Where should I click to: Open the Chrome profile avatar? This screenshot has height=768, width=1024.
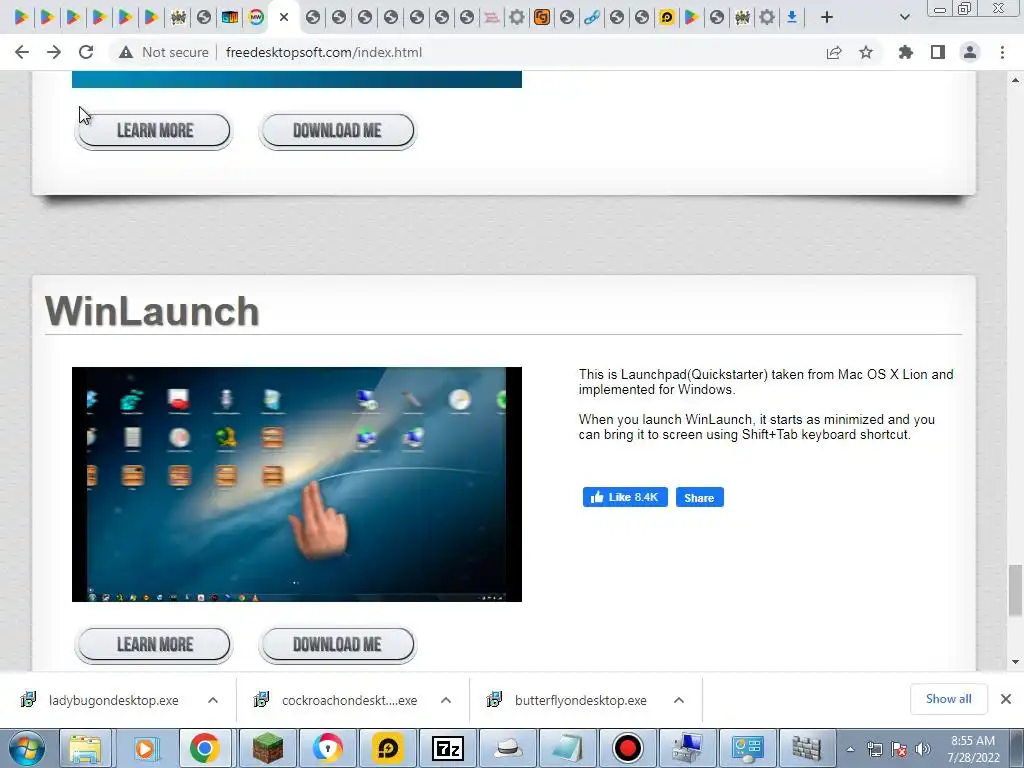point(970,52)
